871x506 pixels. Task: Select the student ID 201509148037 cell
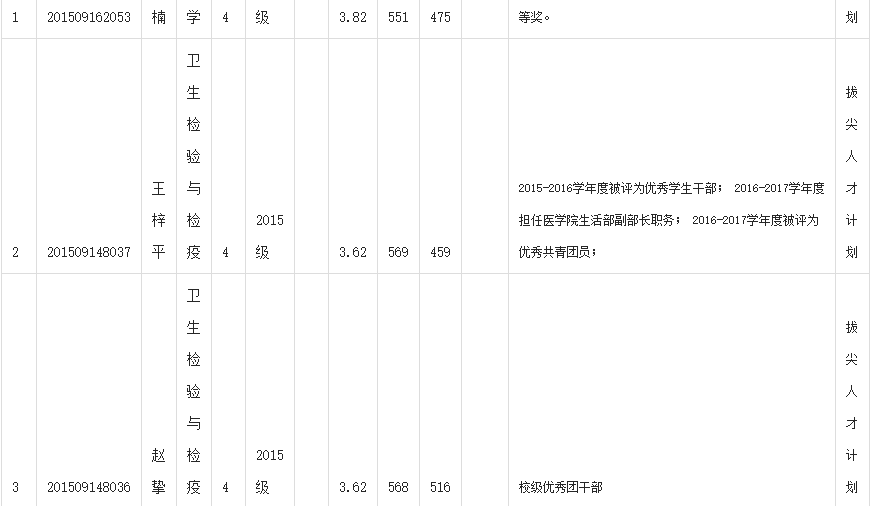[89, 253]
